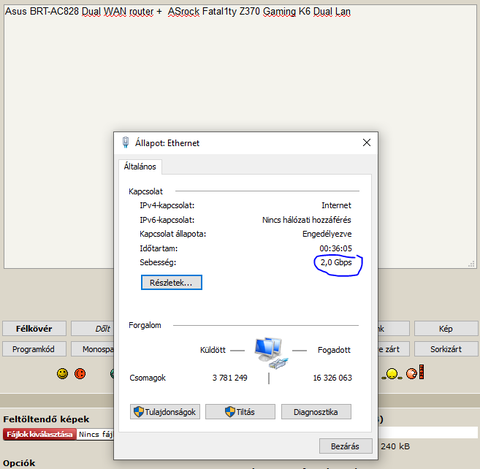Apply Félkövér bold formatting
This screenshot has width=480, height=469.
(x=34, y=329)
